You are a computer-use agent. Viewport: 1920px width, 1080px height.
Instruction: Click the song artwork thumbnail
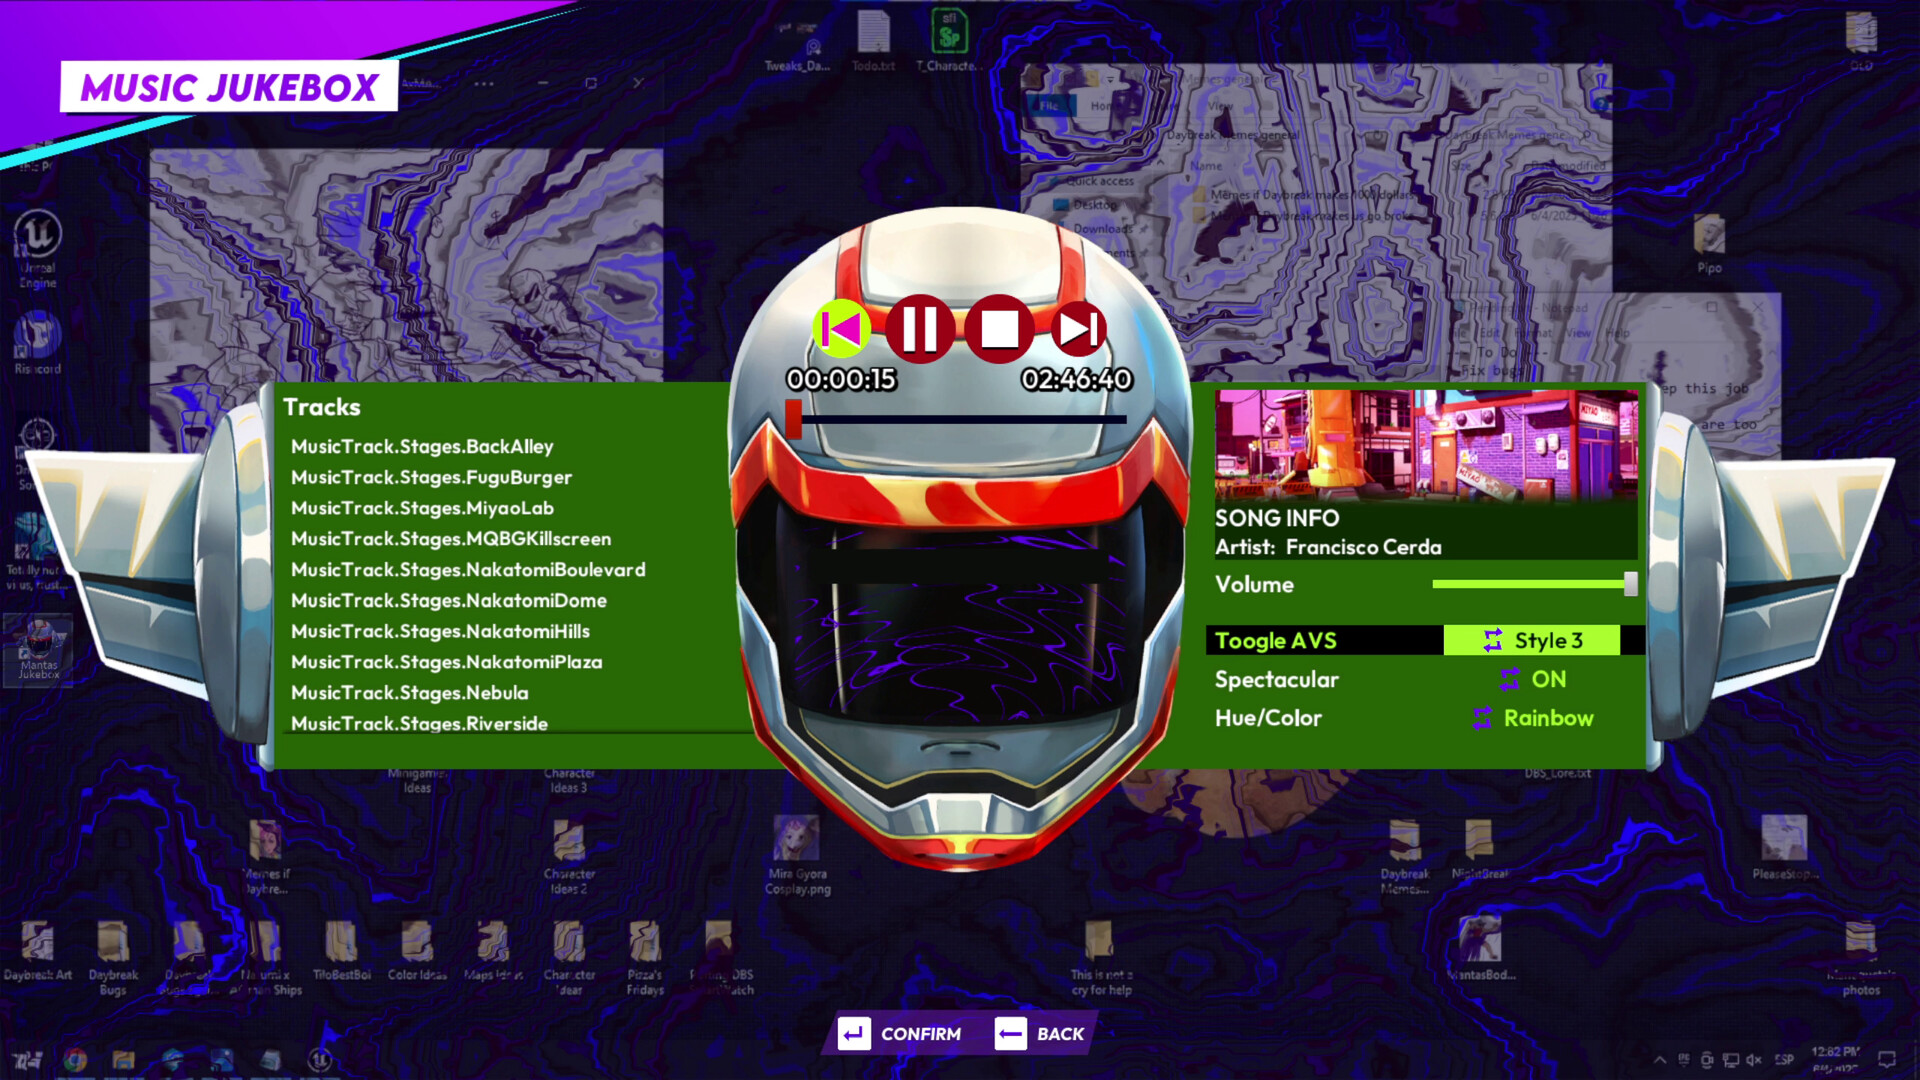pyautogui.click(x=1425, y=445)
